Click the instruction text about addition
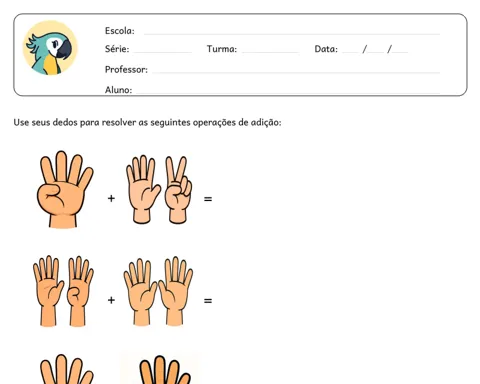This screenshot has height=384, width=480. point(147,123)
